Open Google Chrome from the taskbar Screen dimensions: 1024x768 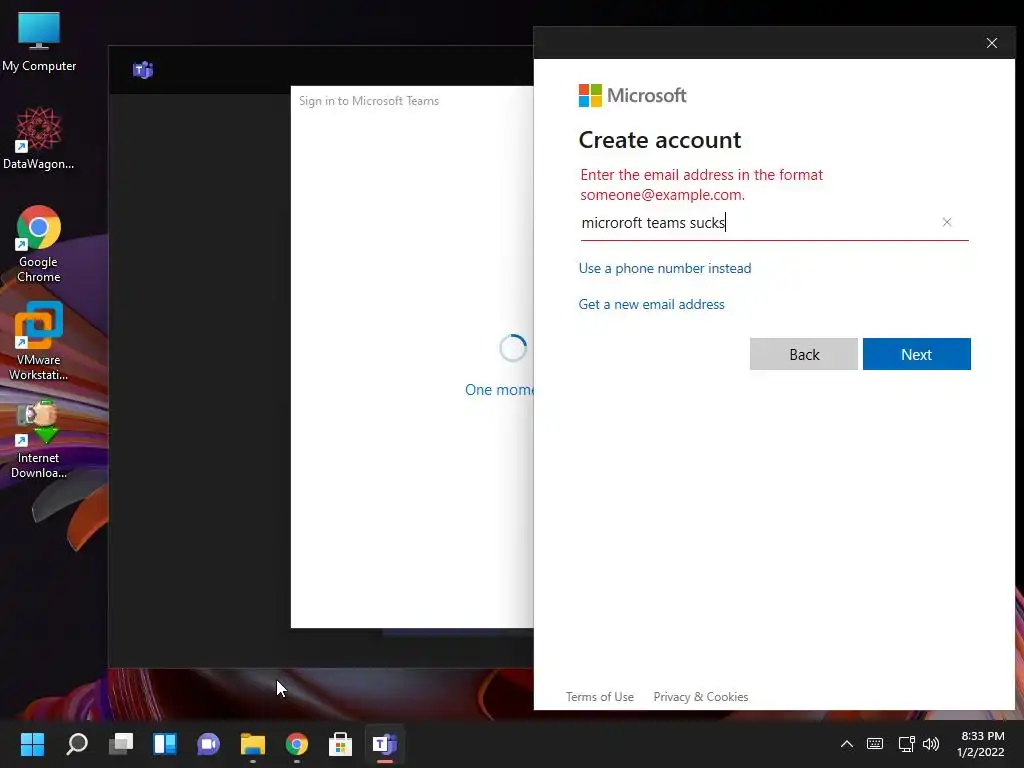(296, 743)
